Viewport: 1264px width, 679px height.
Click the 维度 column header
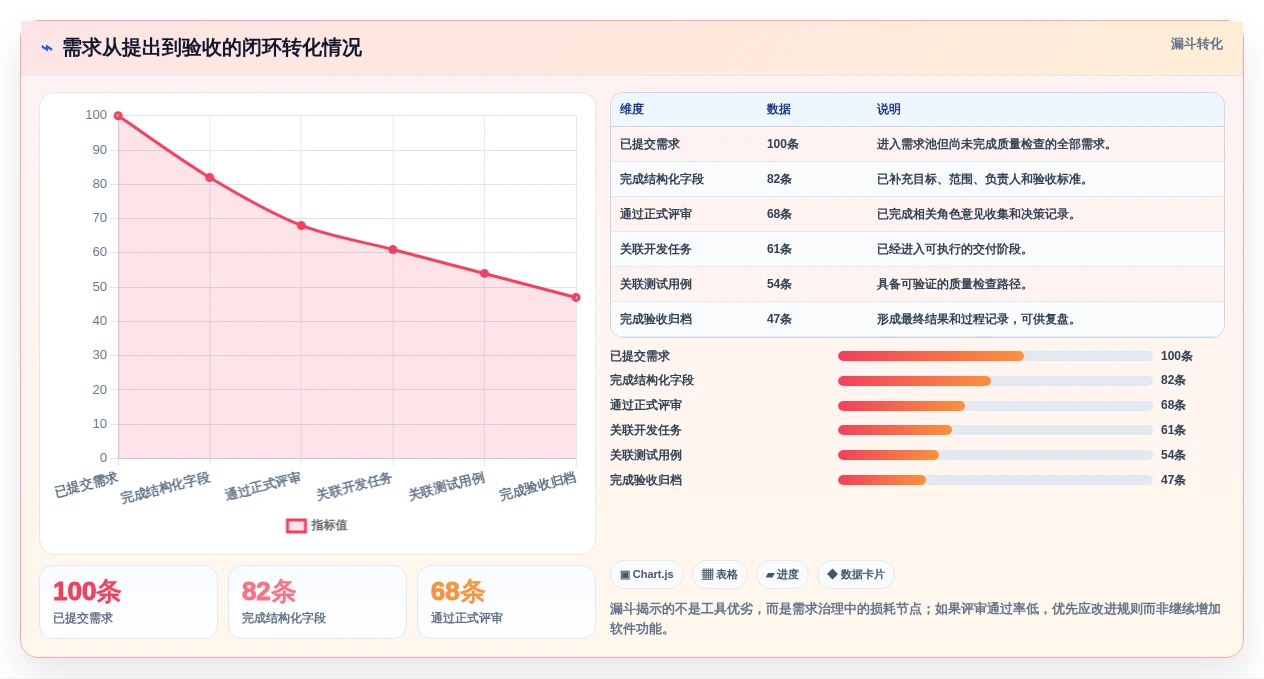click(x=632, y=109)
